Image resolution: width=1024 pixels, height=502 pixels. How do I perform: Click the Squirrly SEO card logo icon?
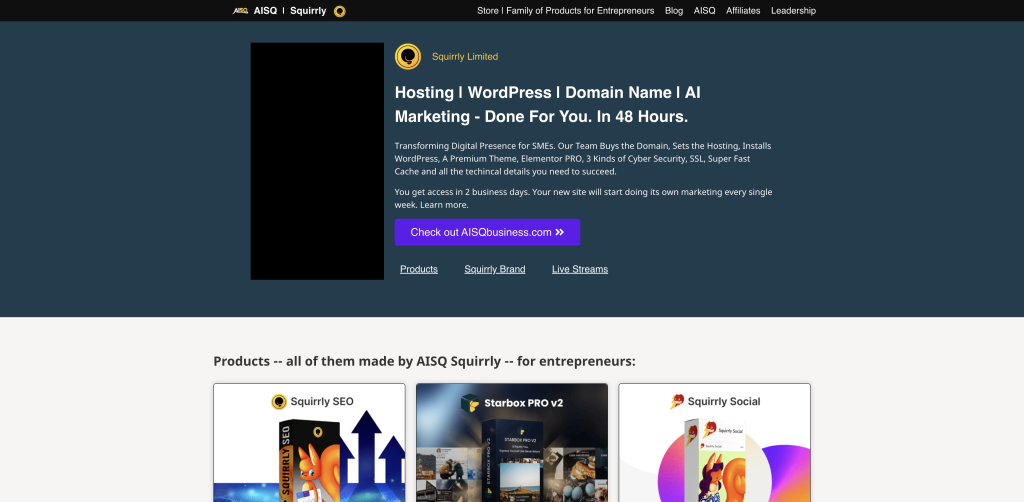(x=279, y=401)
